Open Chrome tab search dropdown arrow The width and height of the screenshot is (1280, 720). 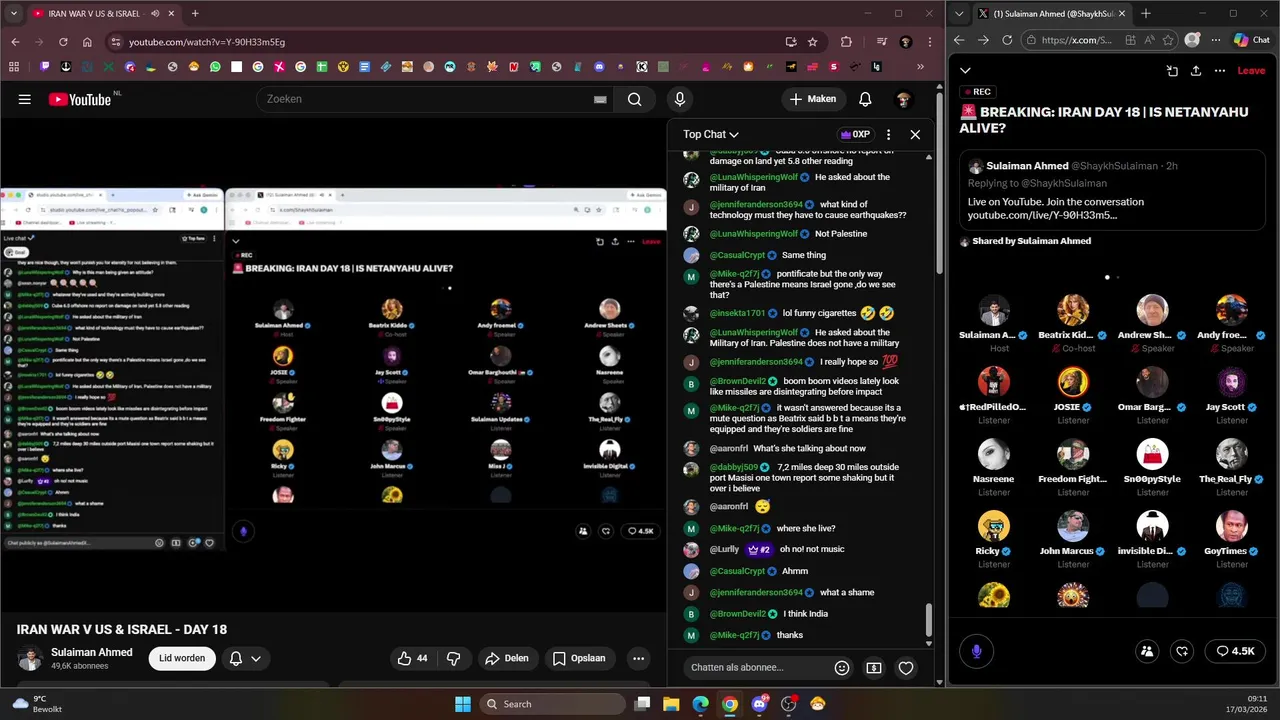tap(15, 14)
